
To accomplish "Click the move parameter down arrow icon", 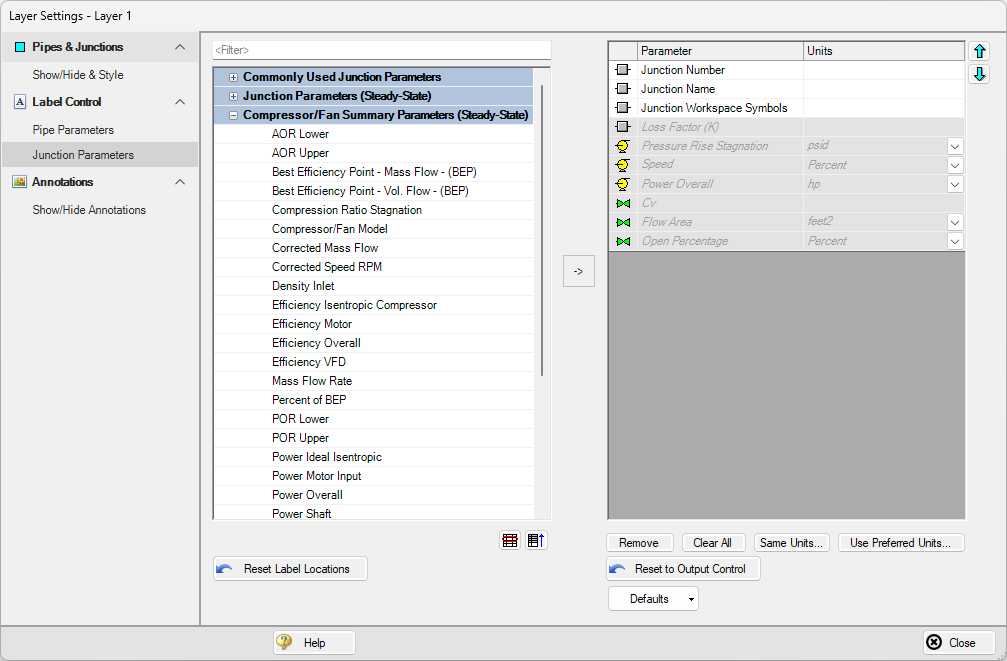I will point(979,74).
